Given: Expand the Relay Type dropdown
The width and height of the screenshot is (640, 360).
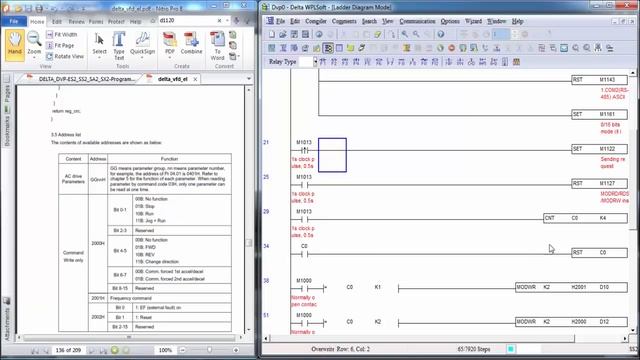Looking at the screenshot, I should [x=315, y=62].
